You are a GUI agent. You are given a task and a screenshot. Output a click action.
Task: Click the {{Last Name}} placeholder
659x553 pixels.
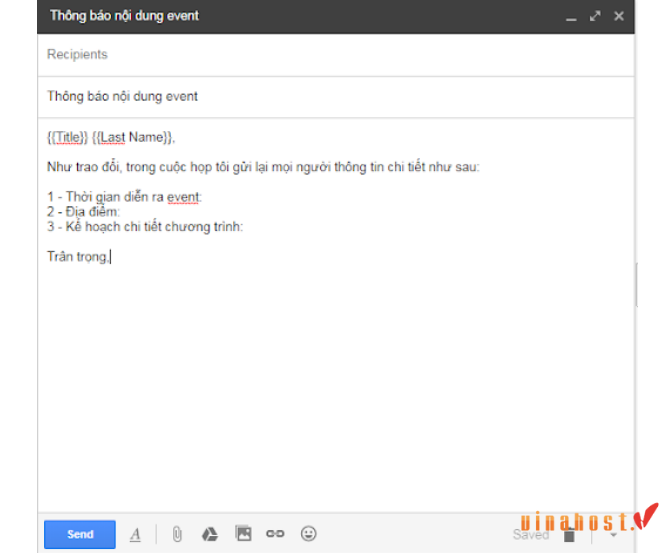(x=132, y=137)
